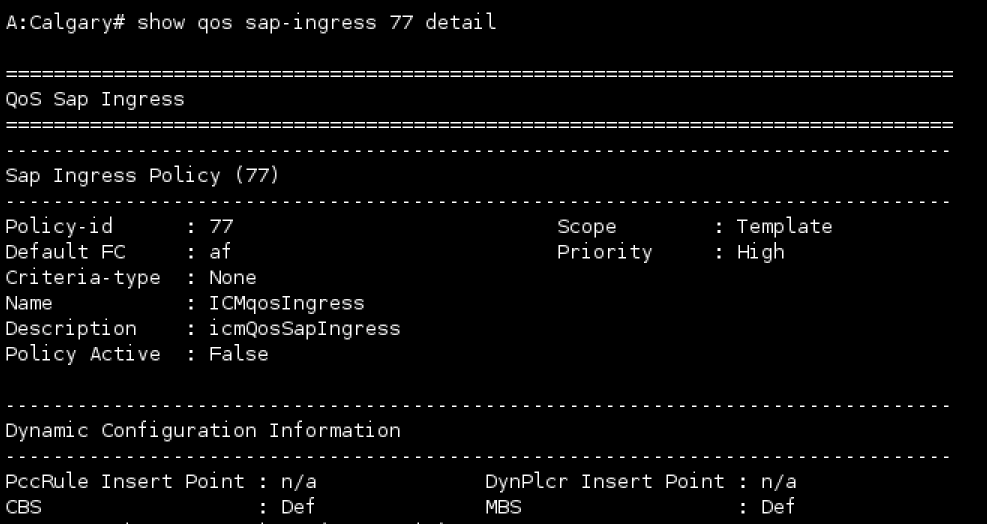This screenshot has width=987, height=524.
Task: Click the "Priority" field label
Action: pos(604,252)
